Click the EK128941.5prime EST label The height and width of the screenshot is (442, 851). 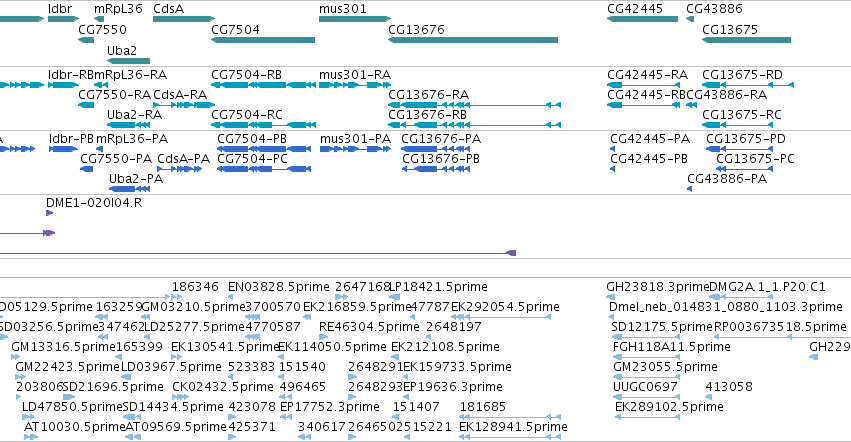pos(513,427)
